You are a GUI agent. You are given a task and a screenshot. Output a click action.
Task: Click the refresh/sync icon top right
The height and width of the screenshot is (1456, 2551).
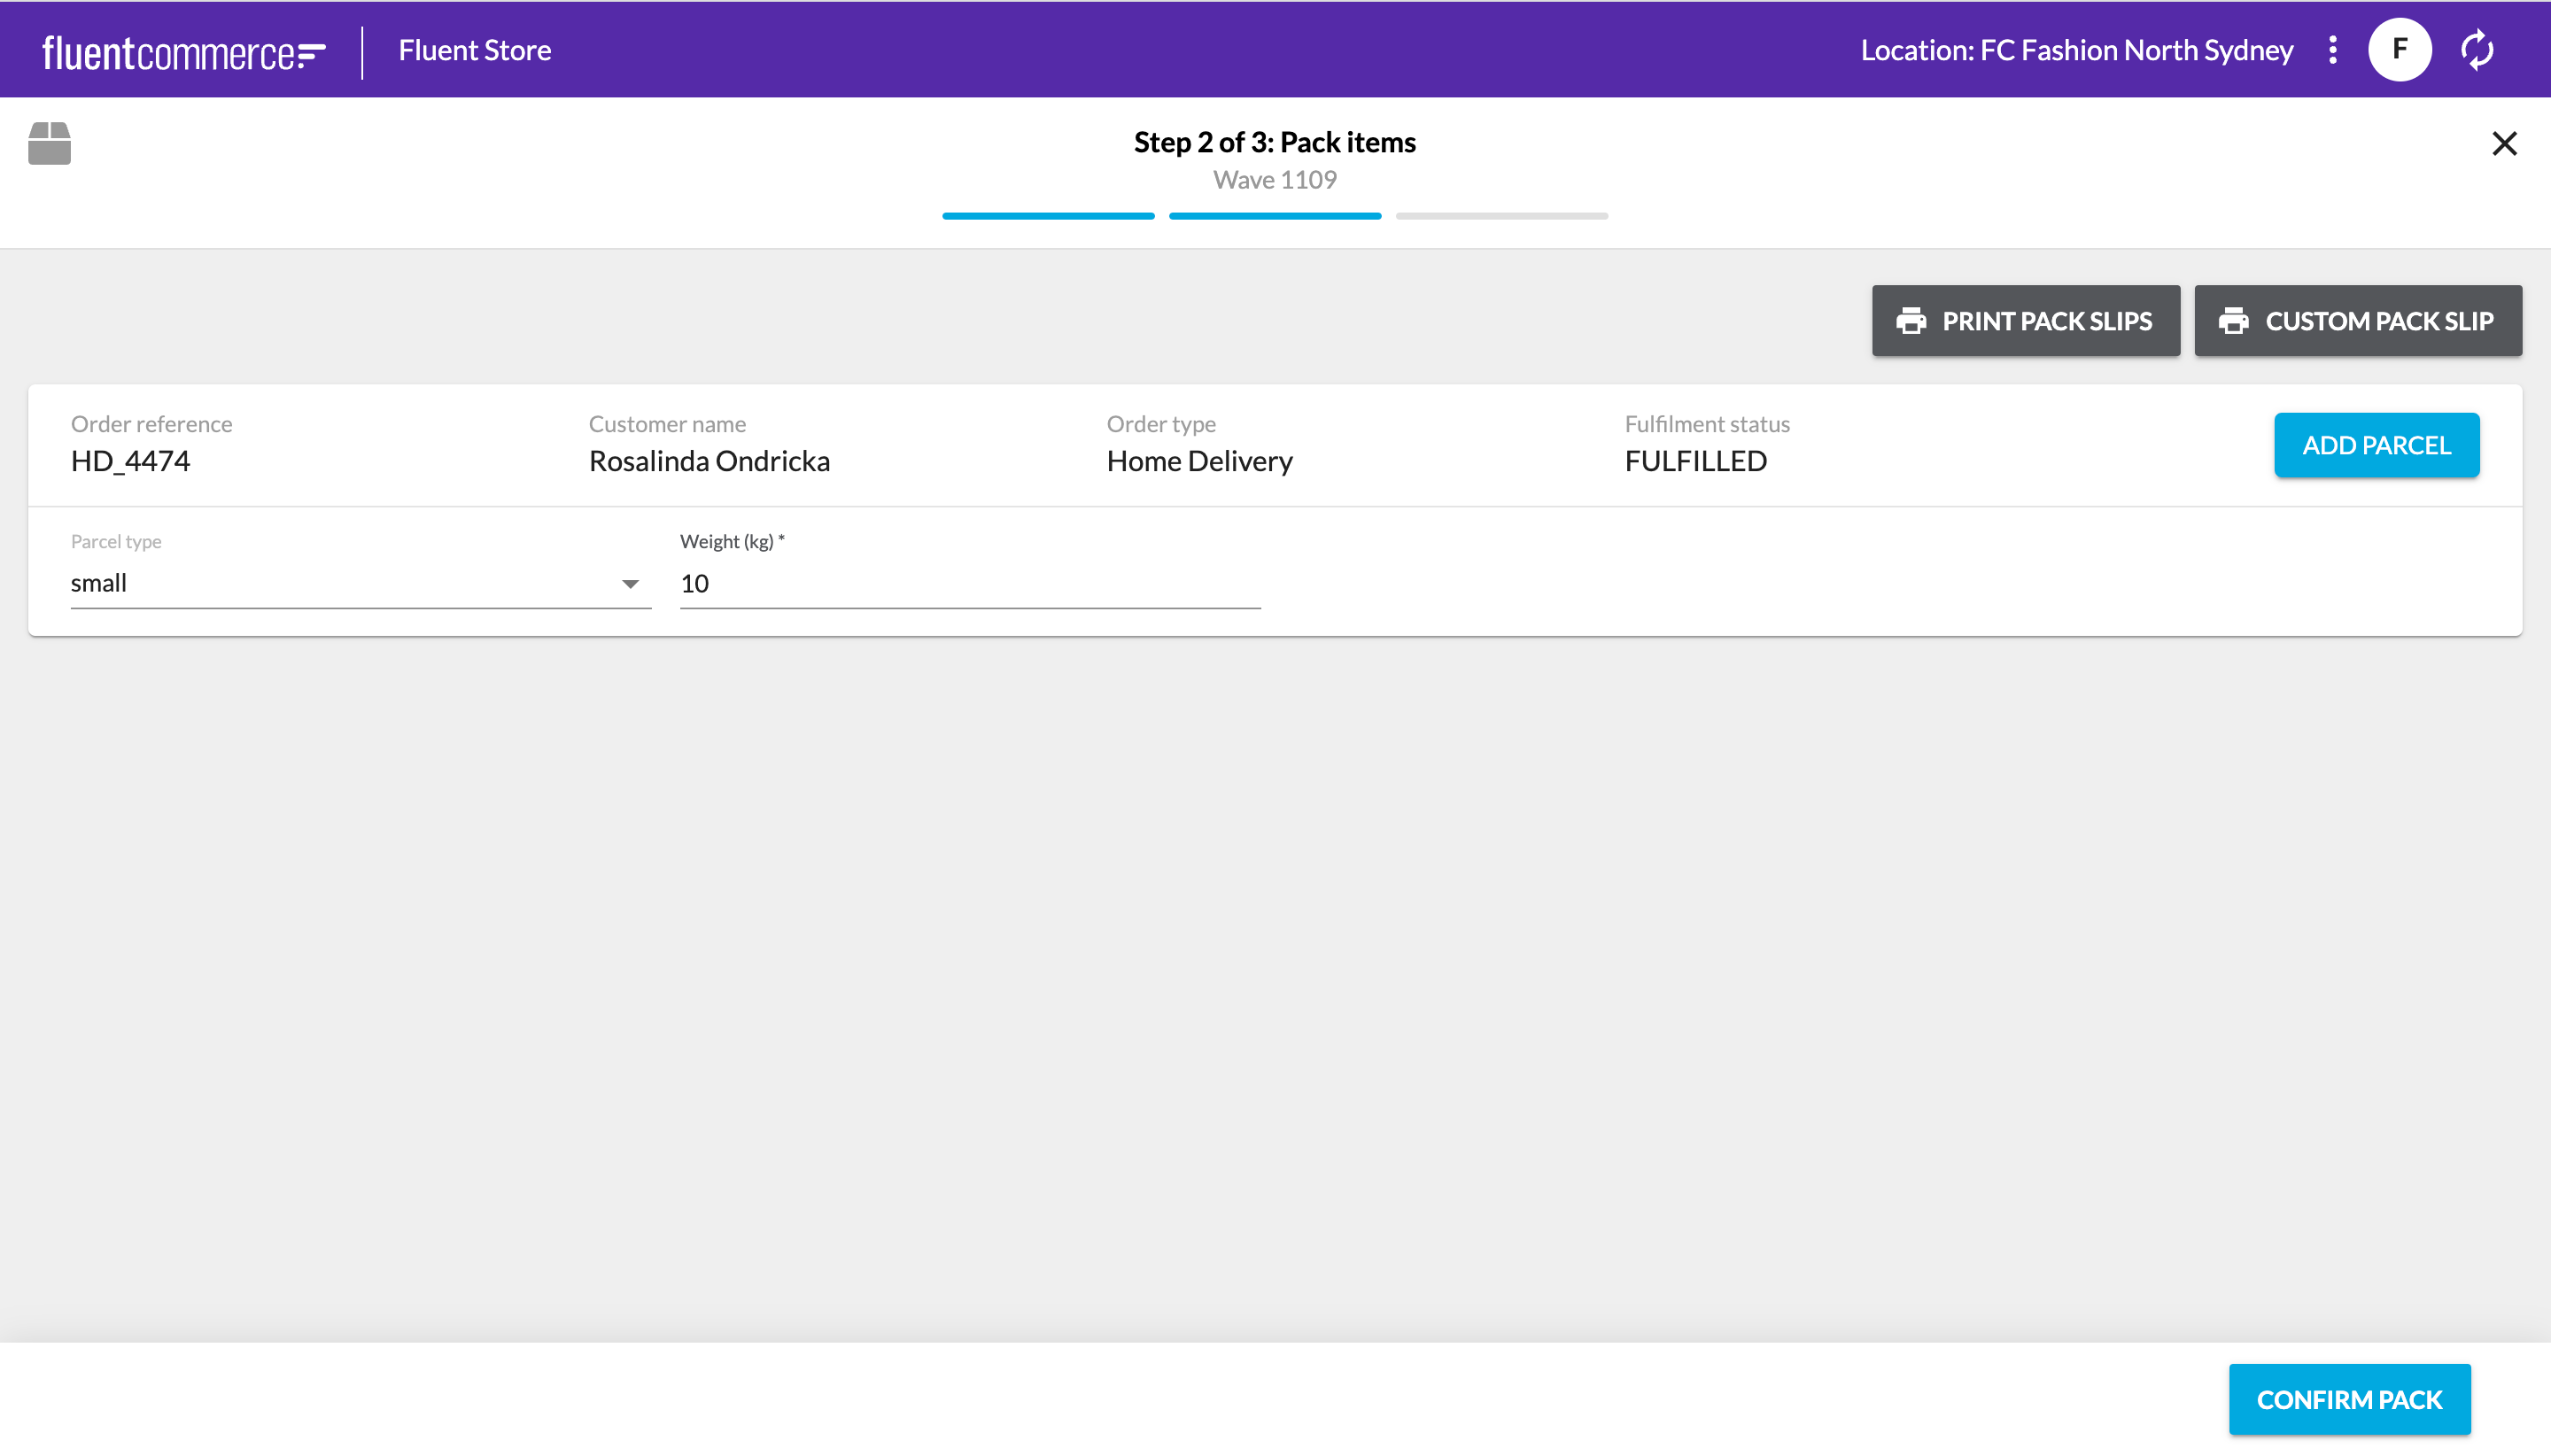click(x=2483, y=49)
